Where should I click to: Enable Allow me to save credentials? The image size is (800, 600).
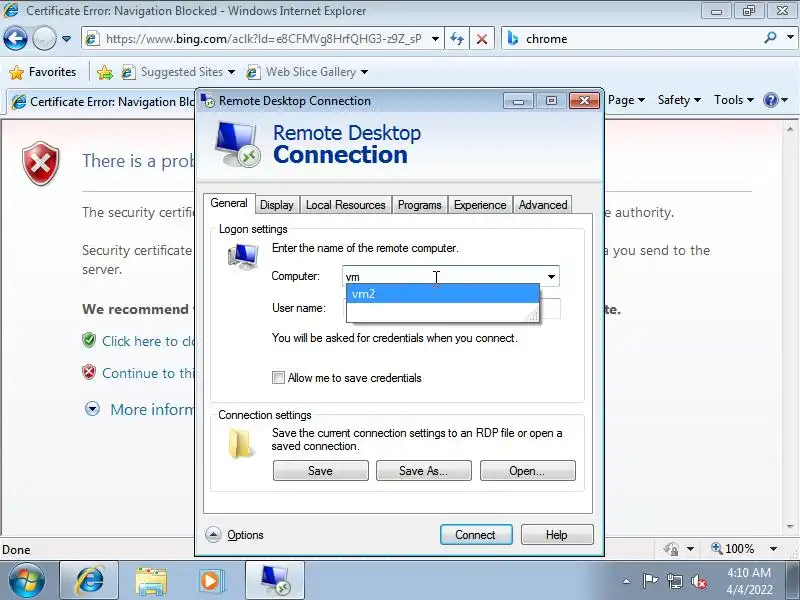click(x=279, y=378)
